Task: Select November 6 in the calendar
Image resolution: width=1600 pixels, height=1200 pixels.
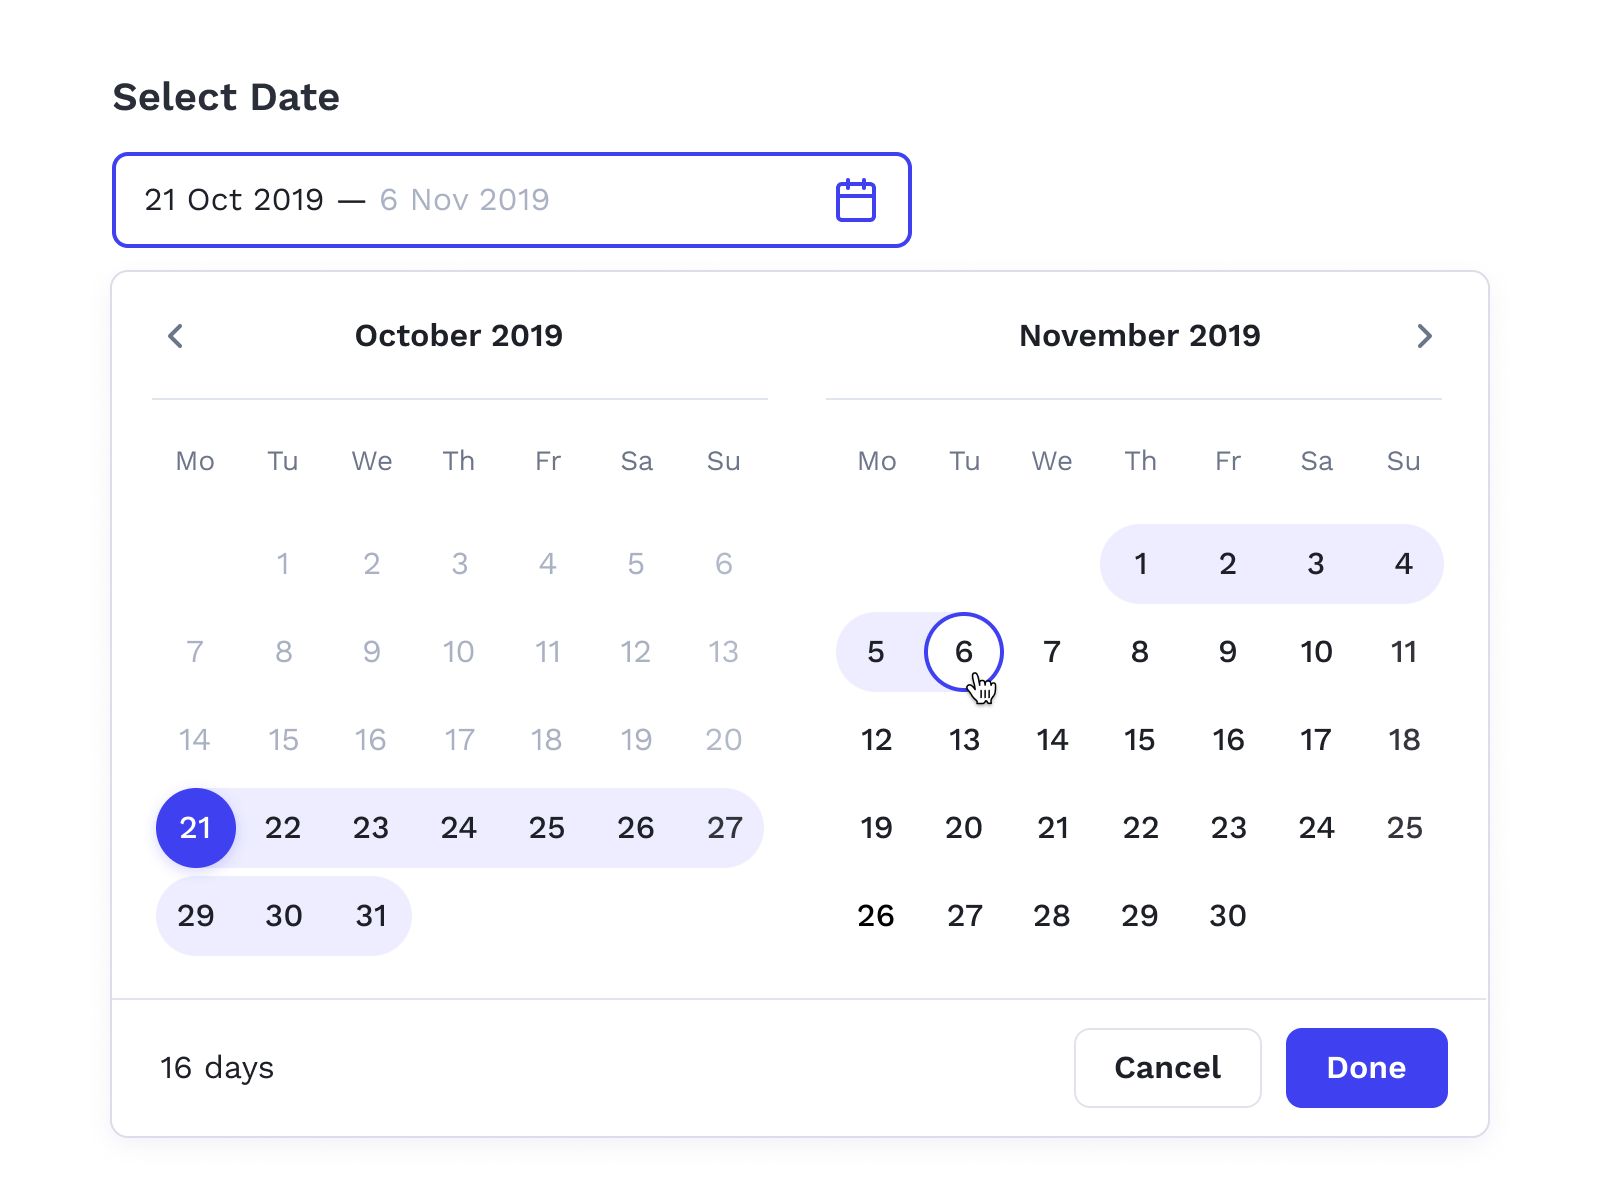Action: click(963, 652)
